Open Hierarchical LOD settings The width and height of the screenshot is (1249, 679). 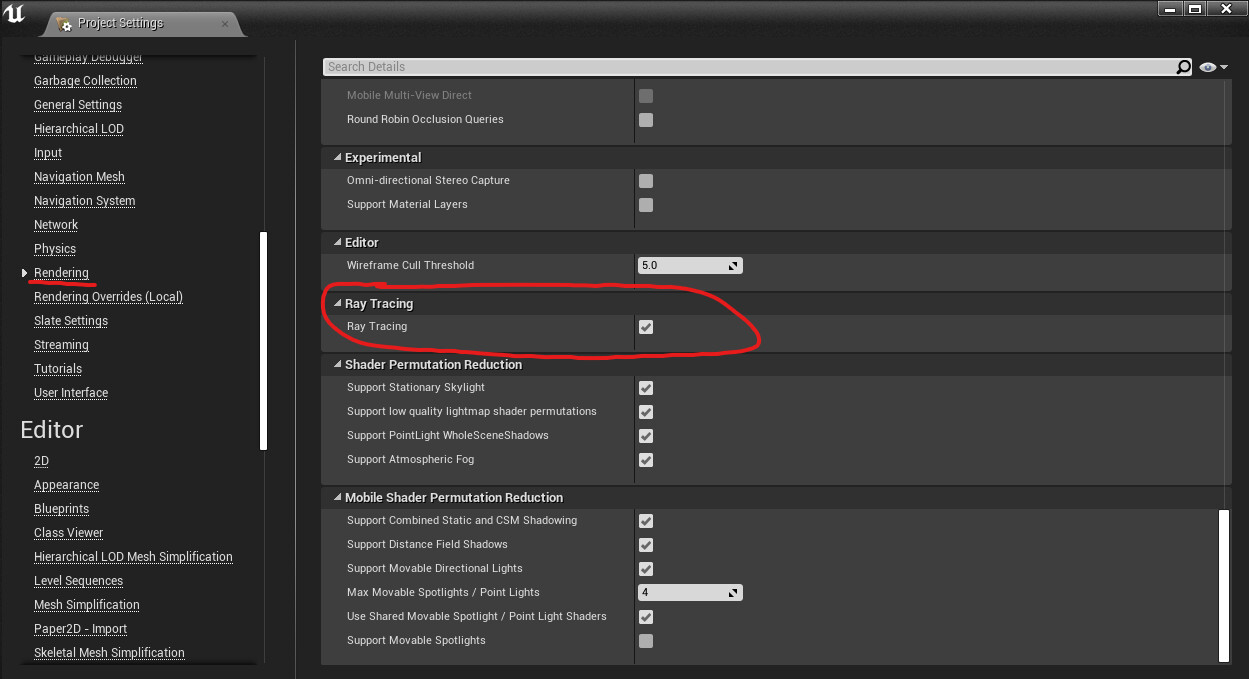pos(79,129)
